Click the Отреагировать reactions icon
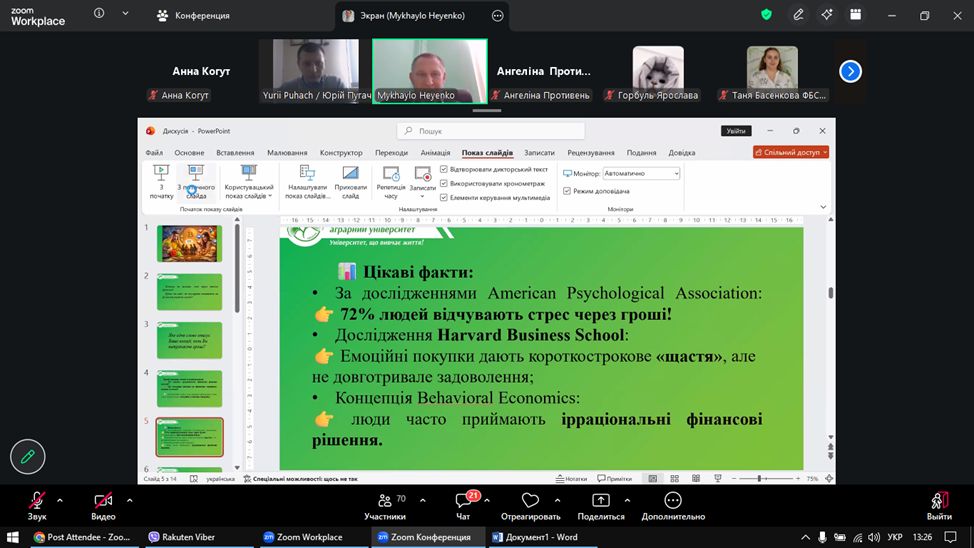Screen dimensions: 974x548 coord(530,500)
